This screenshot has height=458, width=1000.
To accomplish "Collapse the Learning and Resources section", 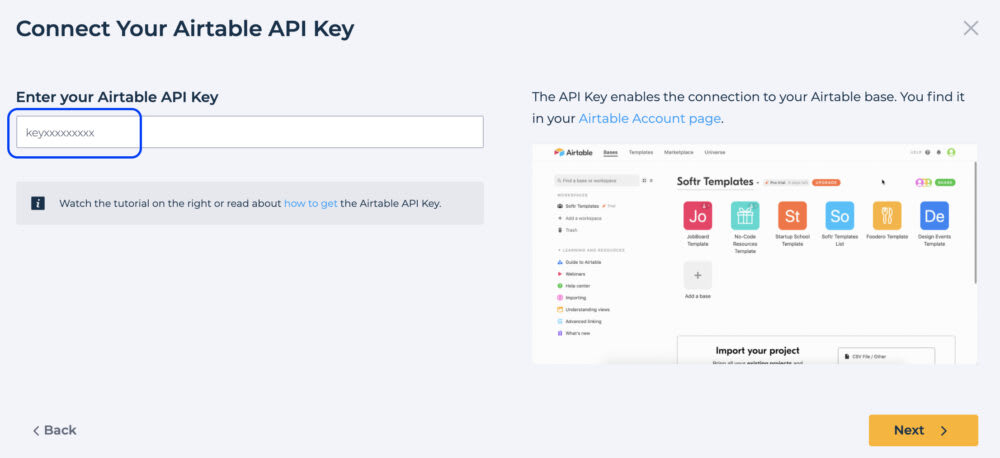I will click(591, 250).
